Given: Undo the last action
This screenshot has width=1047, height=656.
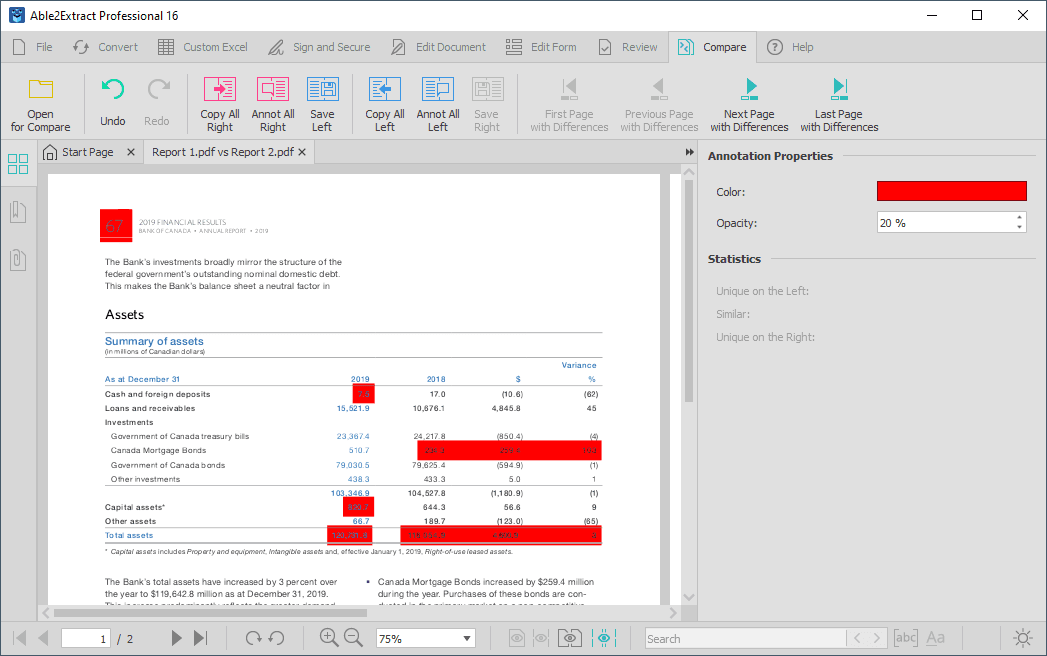Looking at the screenshot, I should [x=113, y=102].
